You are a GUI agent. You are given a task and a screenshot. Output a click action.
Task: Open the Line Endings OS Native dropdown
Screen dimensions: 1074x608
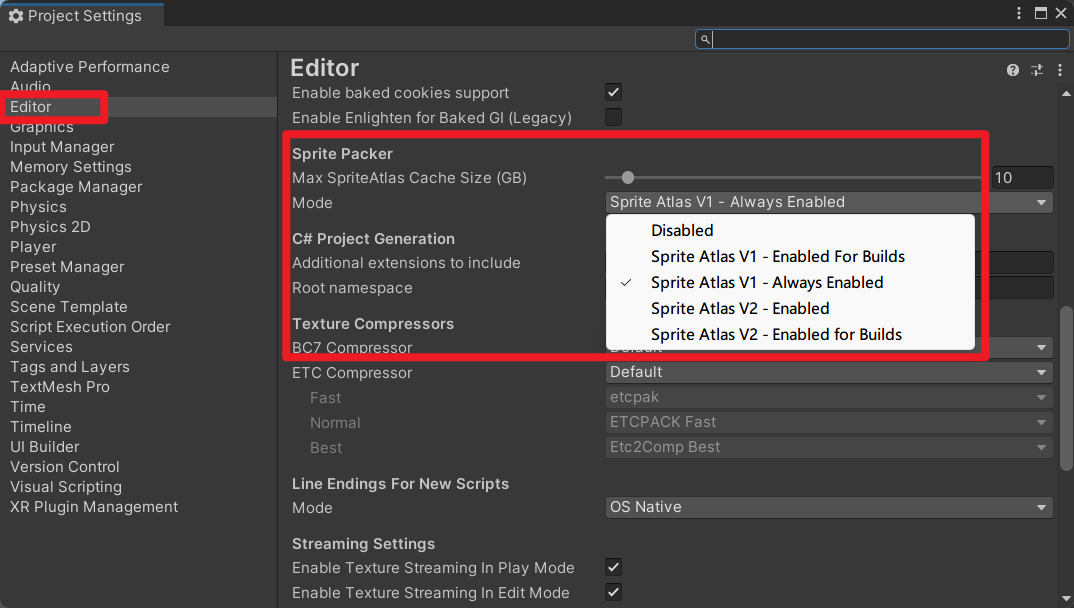click(x=829, y=507)
